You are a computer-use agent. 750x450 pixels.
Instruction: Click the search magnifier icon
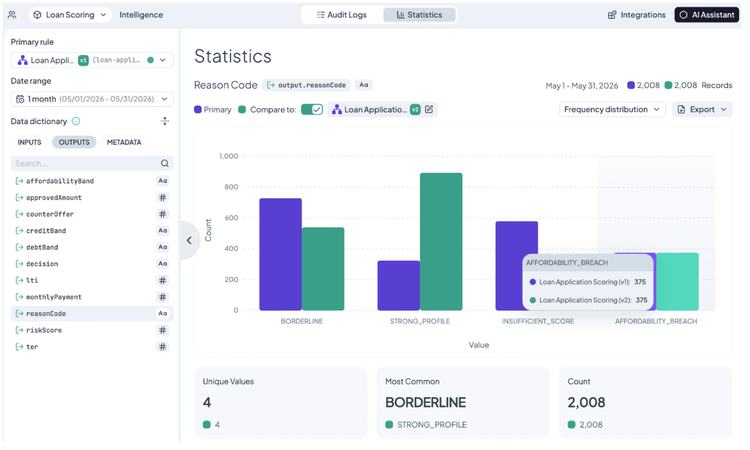(x=165, y=164)
